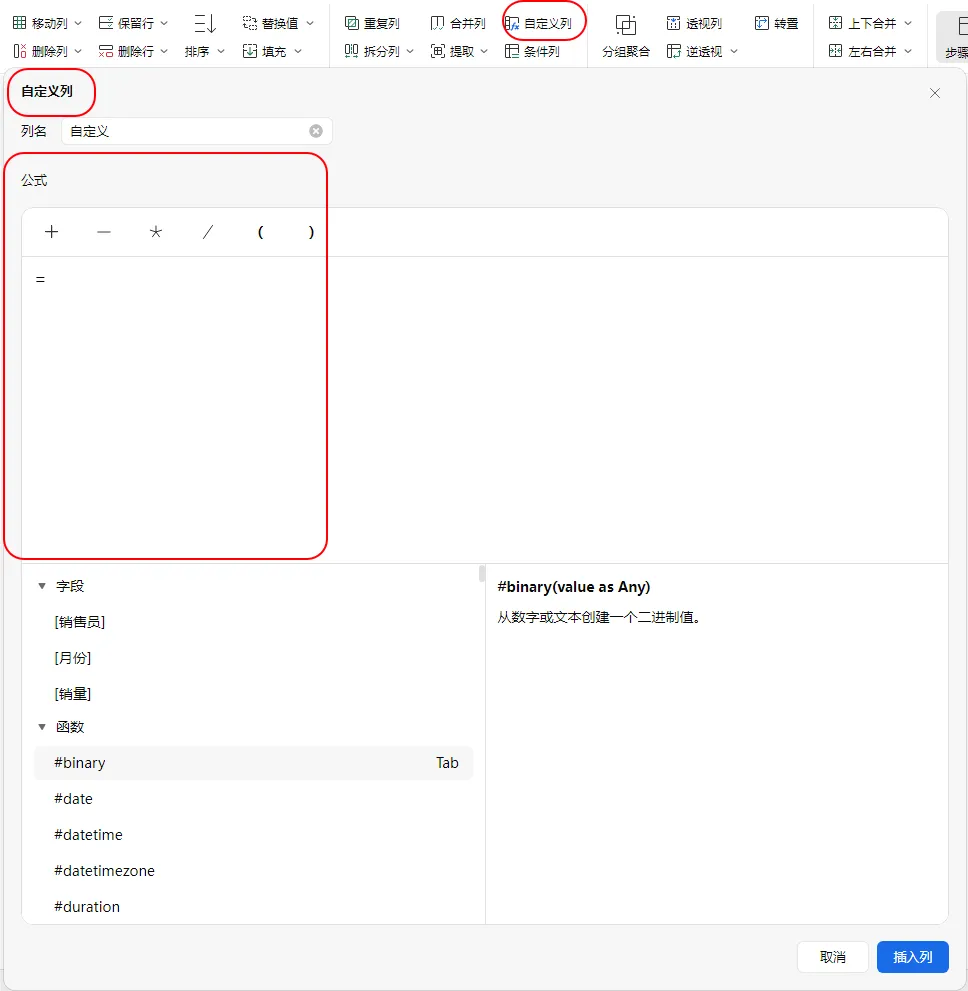Collapse the 字段 section
Viewport: 968px width, 991px height.
(42, 586)
